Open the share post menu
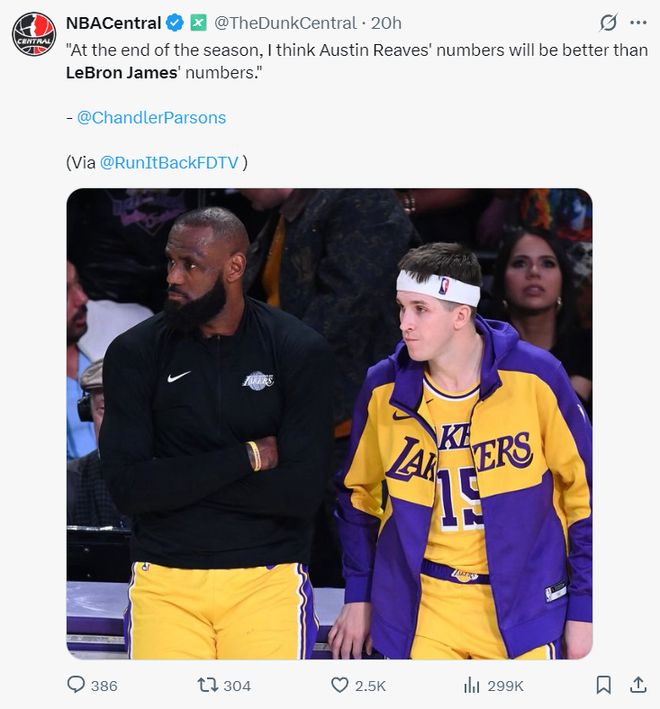The width and height of the screenshot is (660, 709). pos(637,685)
